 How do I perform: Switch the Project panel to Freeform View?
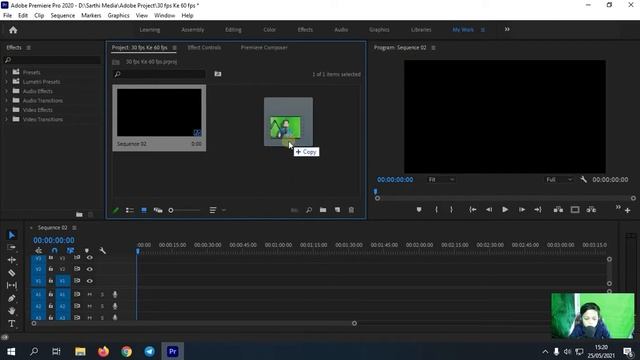(158, 210)
